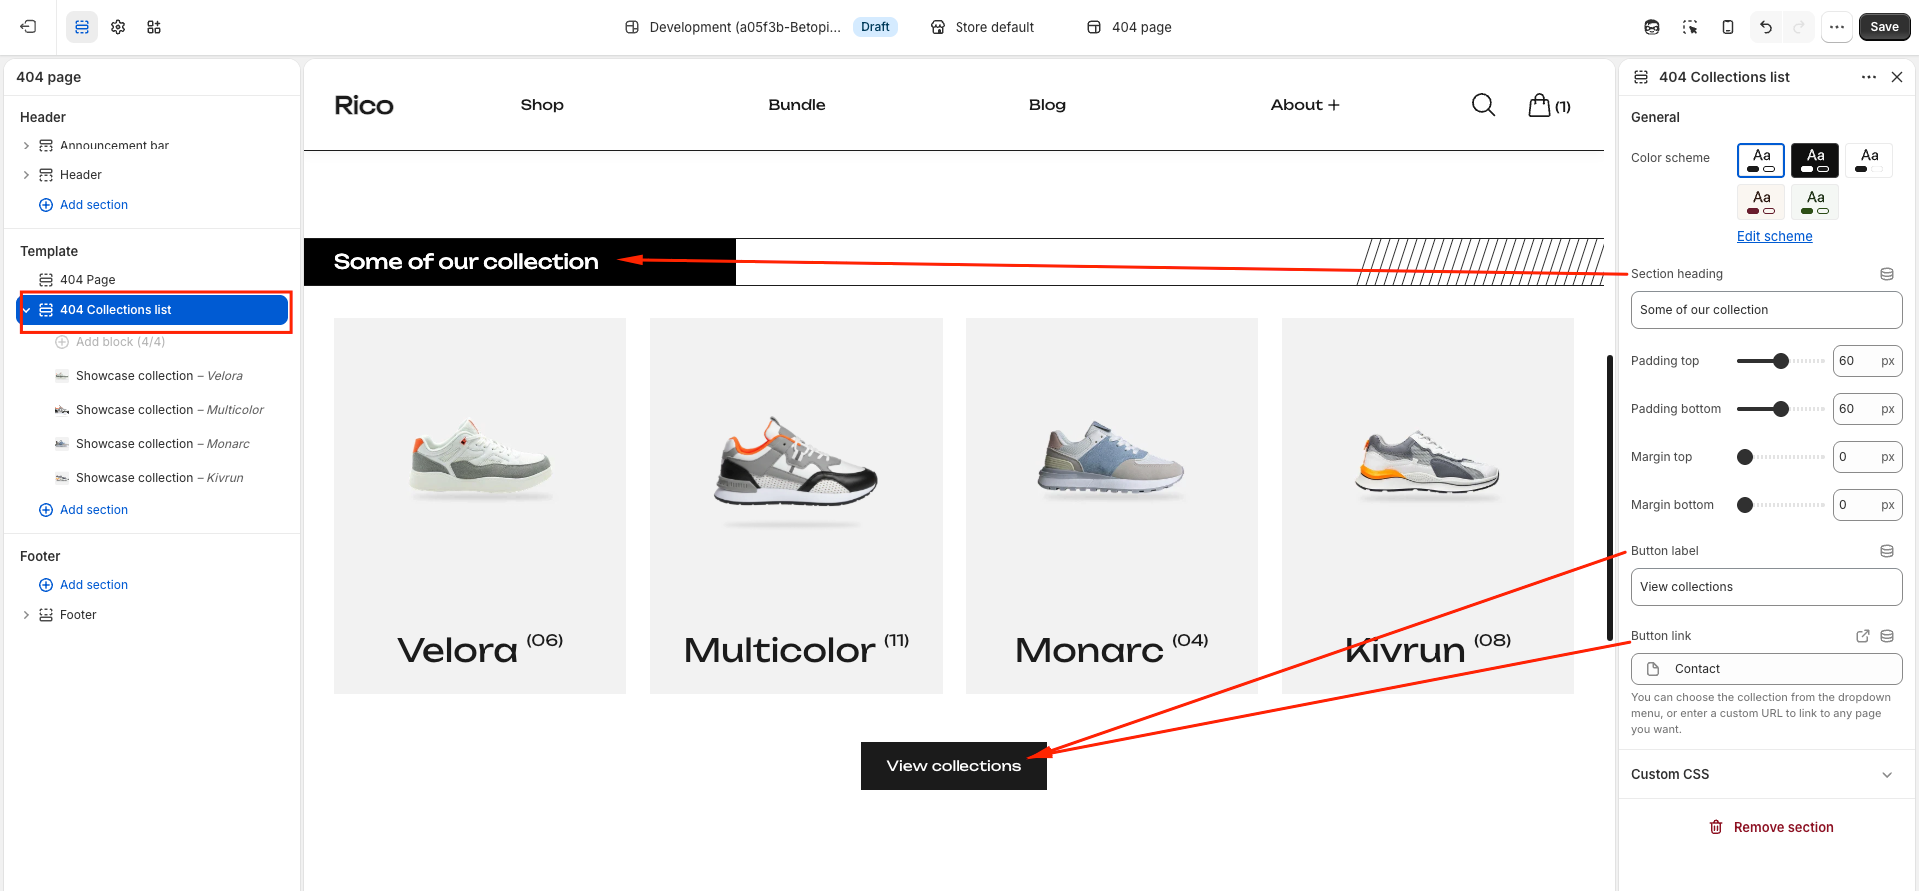The height and width of the screenshot is (891, 1919).
Task: Open the Velora collection card
Action: click(480, 506)
